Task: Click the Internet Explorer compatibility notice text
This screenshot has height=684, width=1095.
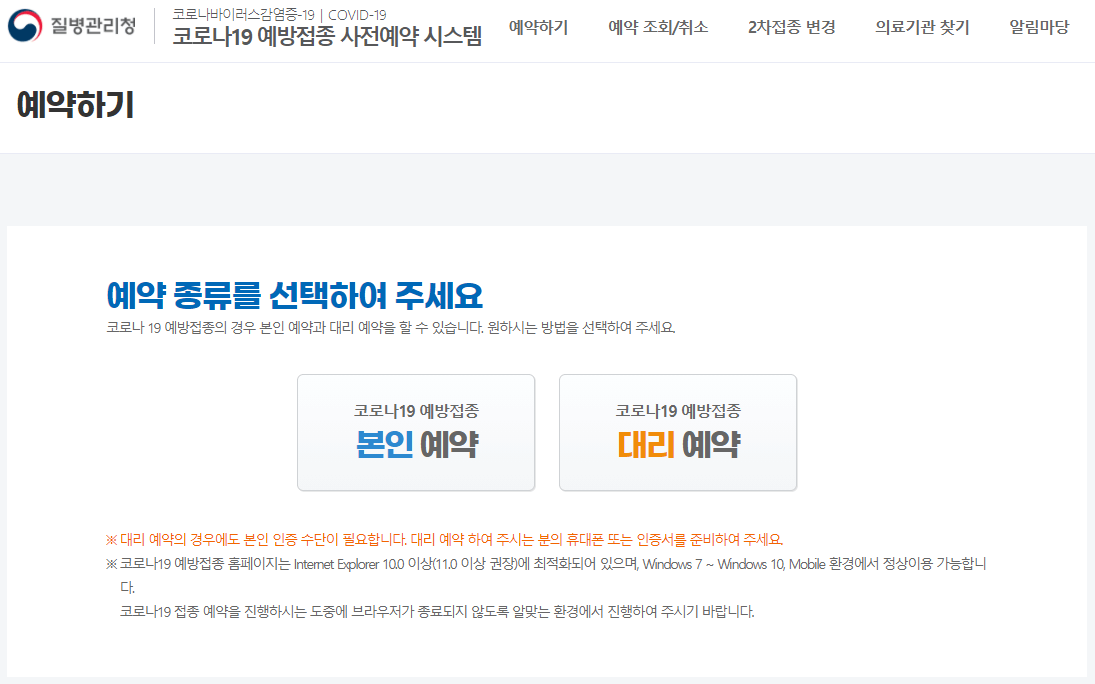Action: tap(546, 575)
